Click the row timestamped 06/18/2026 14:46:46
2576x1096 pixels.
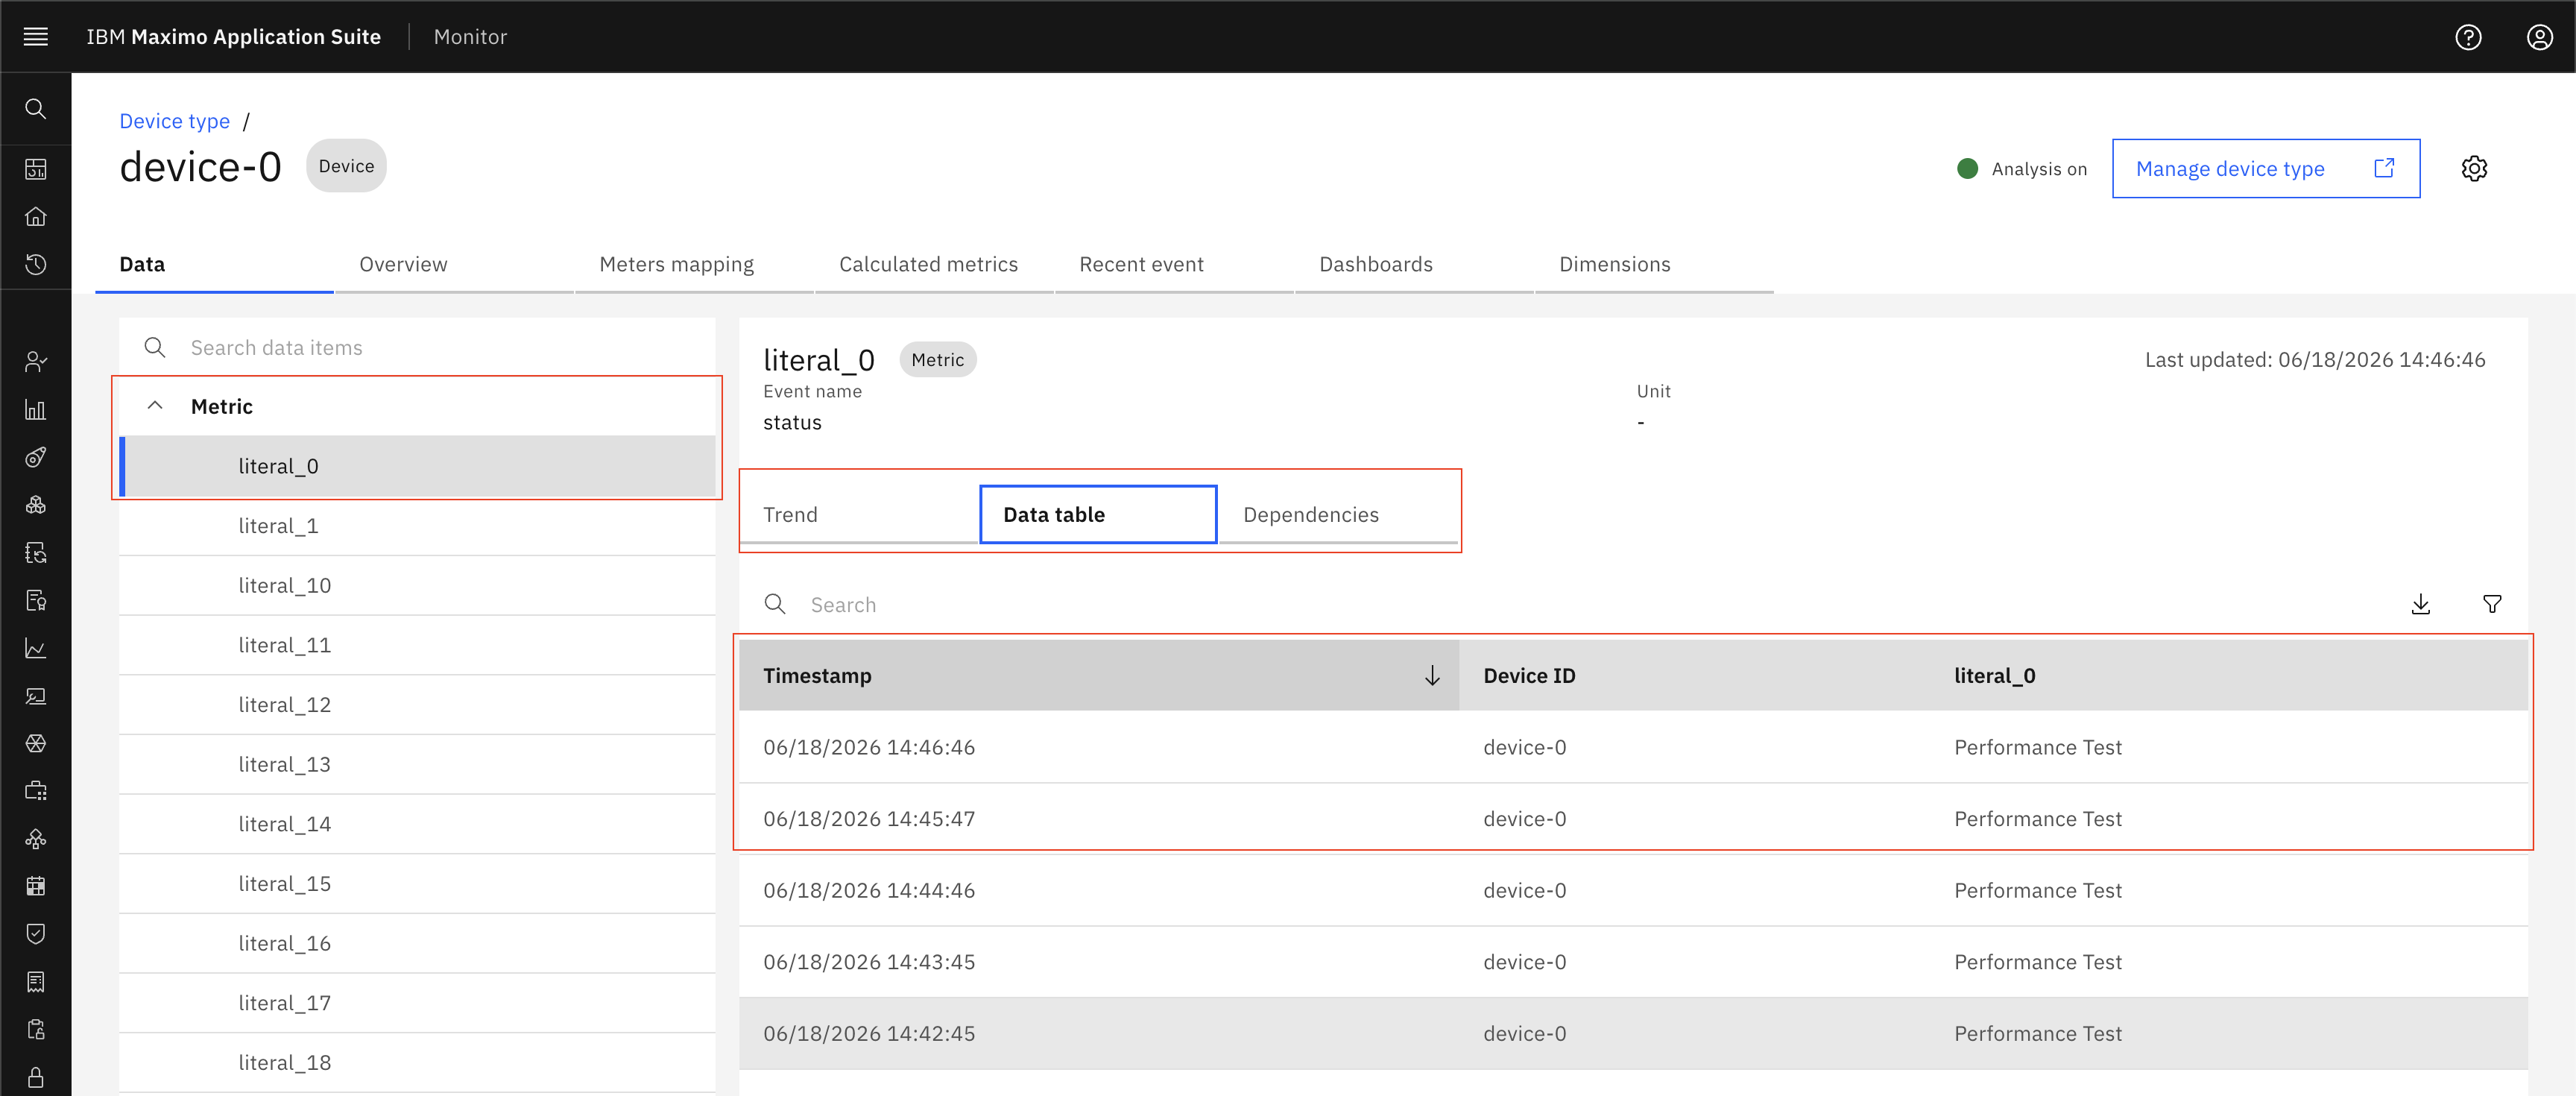tap(1633, 747)
